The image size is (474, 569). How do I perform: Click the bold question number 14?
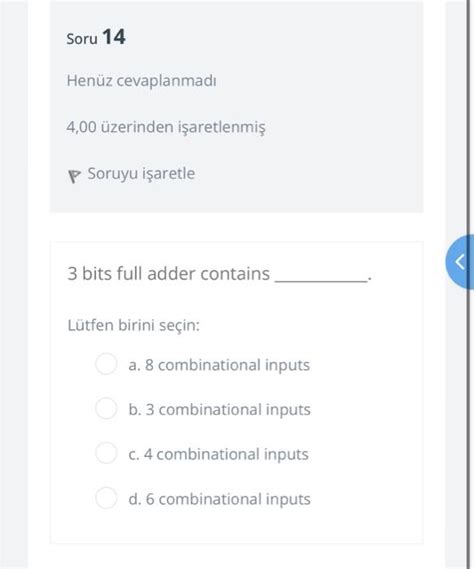point(114,37)
